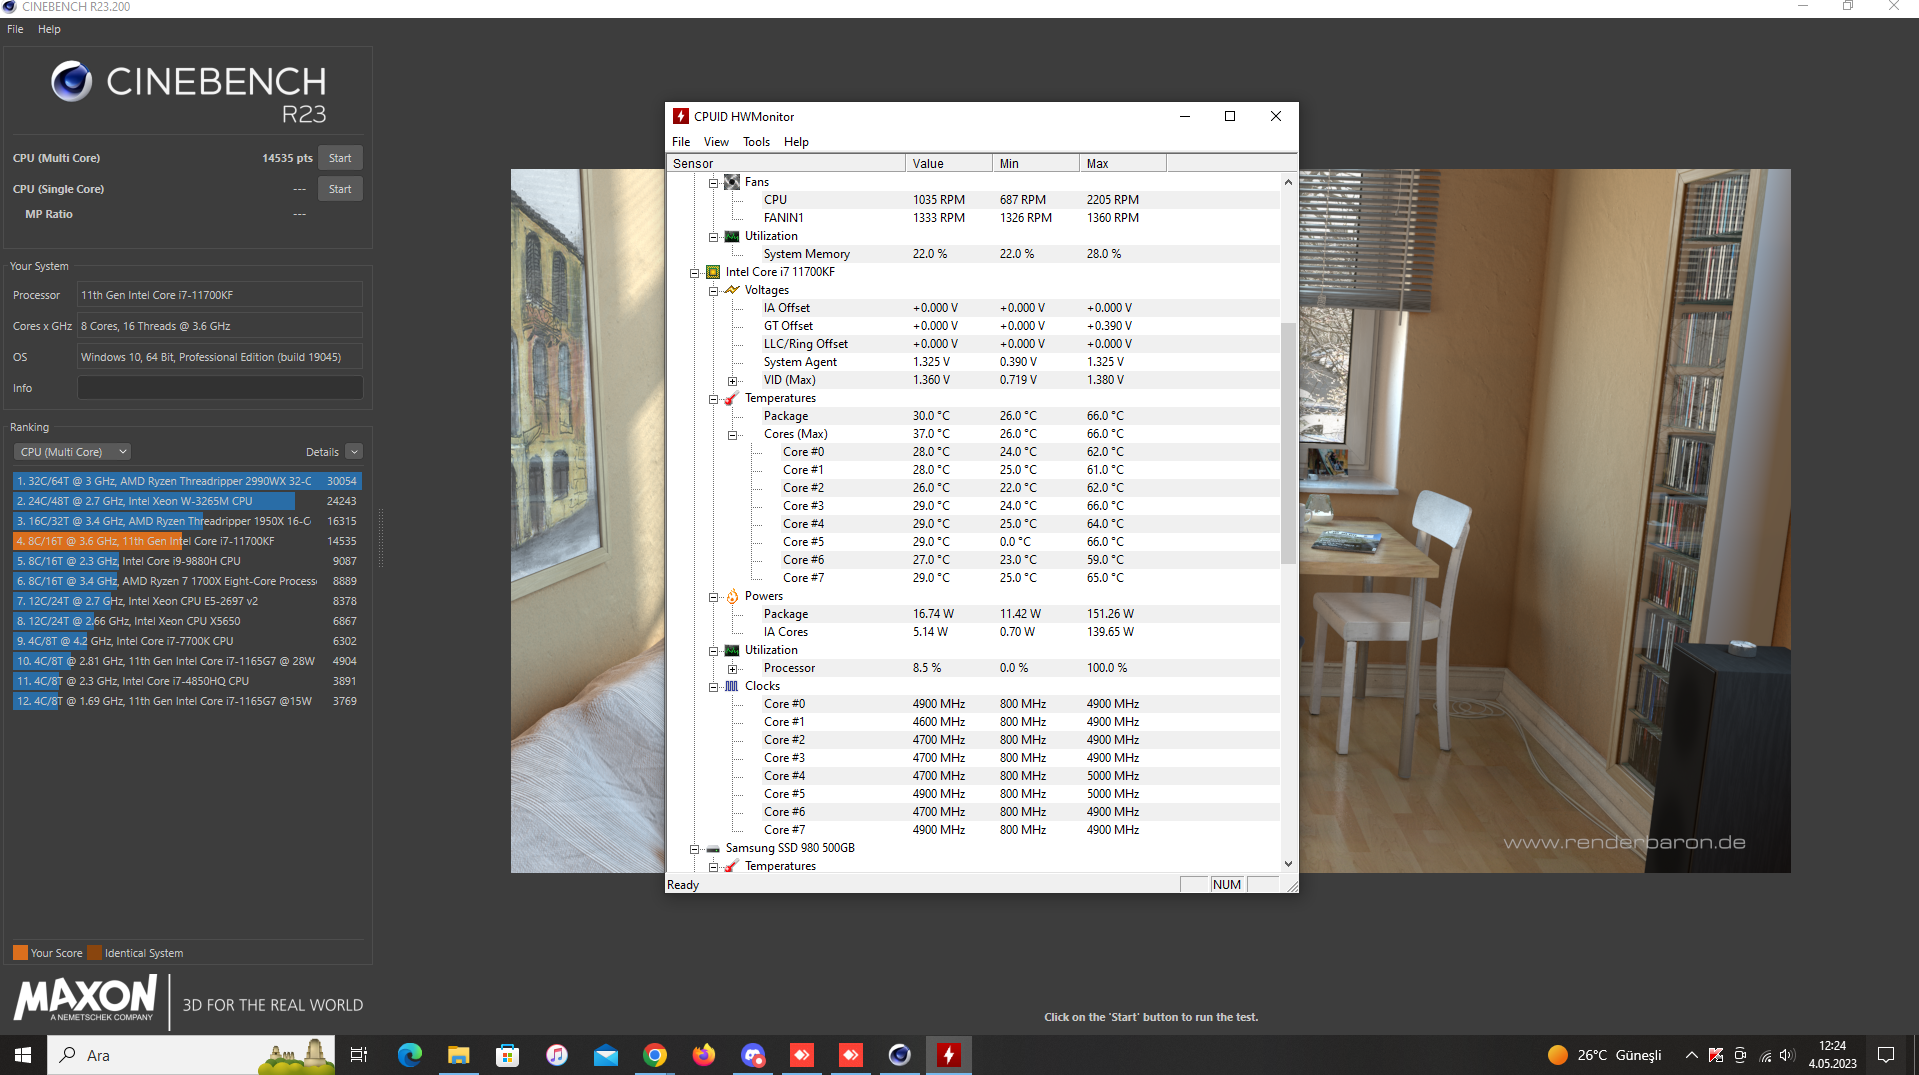
Task: Start the CPU Multi Core test
Action: coord(340,158)
